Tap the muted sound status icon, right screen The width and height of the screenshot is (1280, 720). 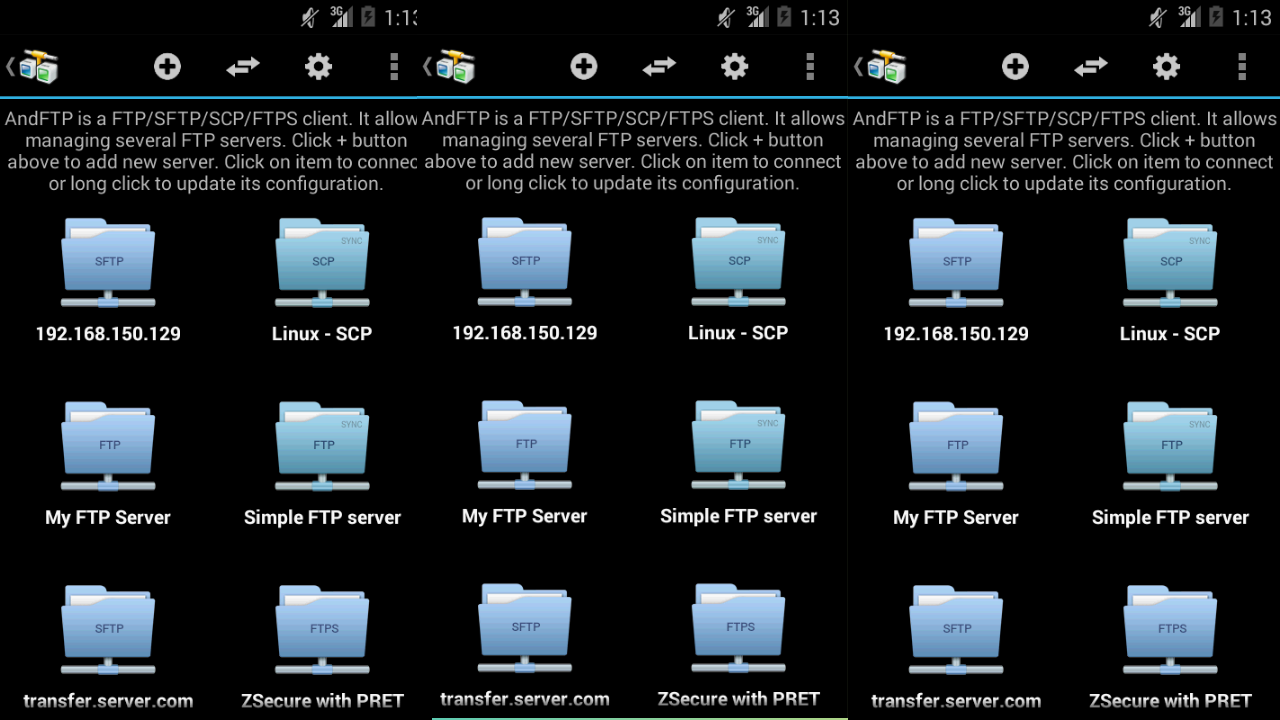click(1157, 17)
